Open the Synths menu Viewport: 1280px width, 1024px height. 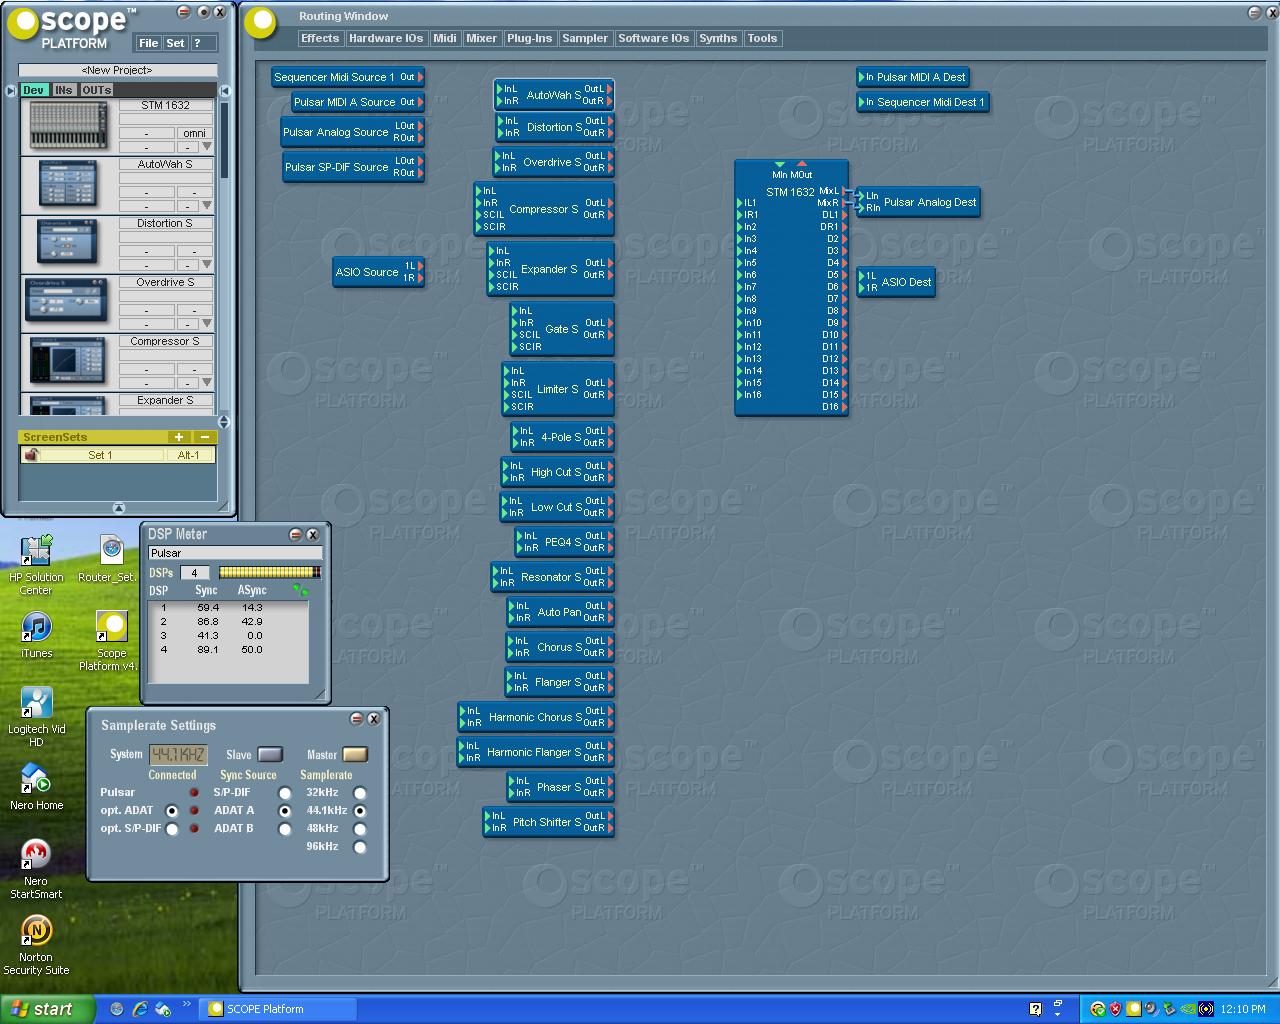(718, 38)
